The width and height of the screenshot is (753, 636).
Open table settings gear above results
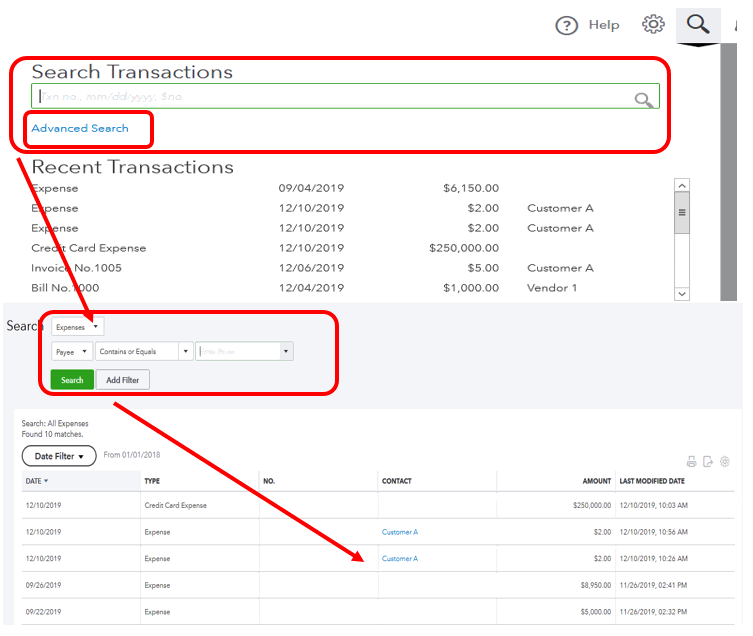725,462
